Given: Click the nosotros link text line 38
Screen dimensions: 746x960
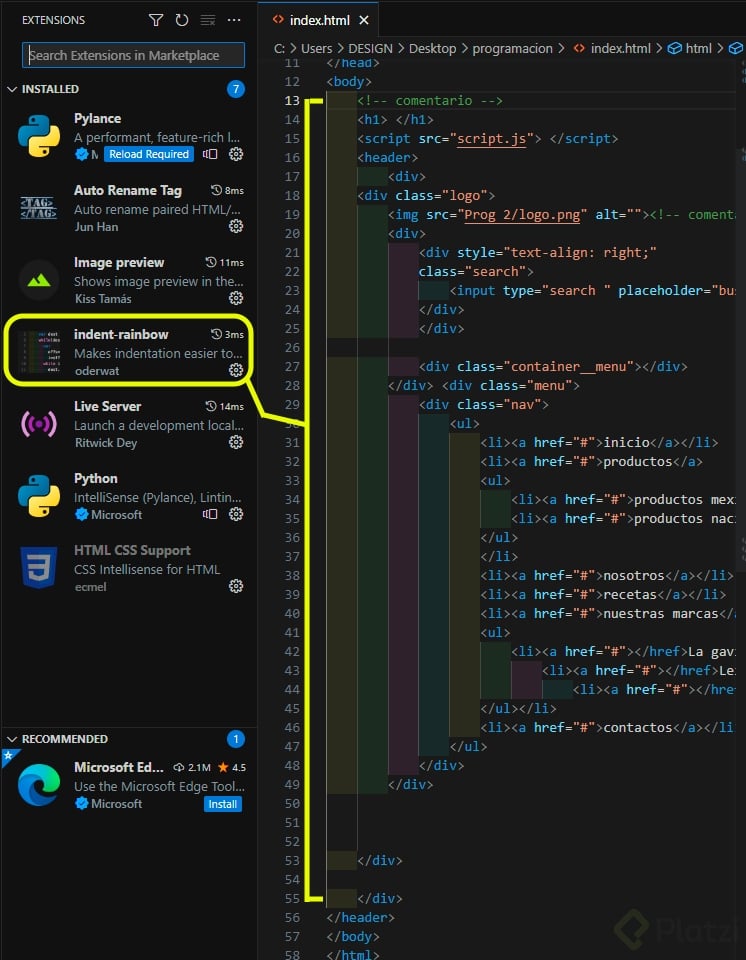Looking at the screenshot, I should click(634, 576).
